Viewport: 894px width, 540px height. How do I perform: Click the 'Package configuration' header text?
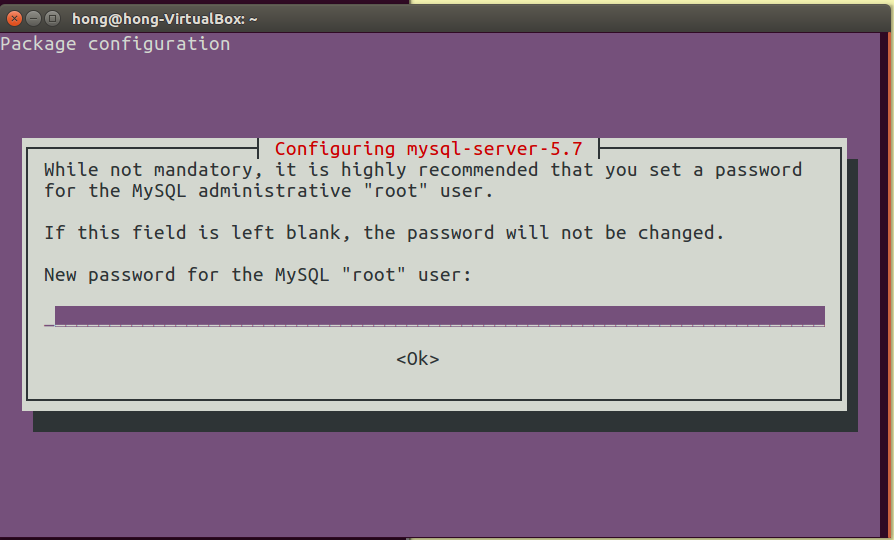tap(115, 44)
